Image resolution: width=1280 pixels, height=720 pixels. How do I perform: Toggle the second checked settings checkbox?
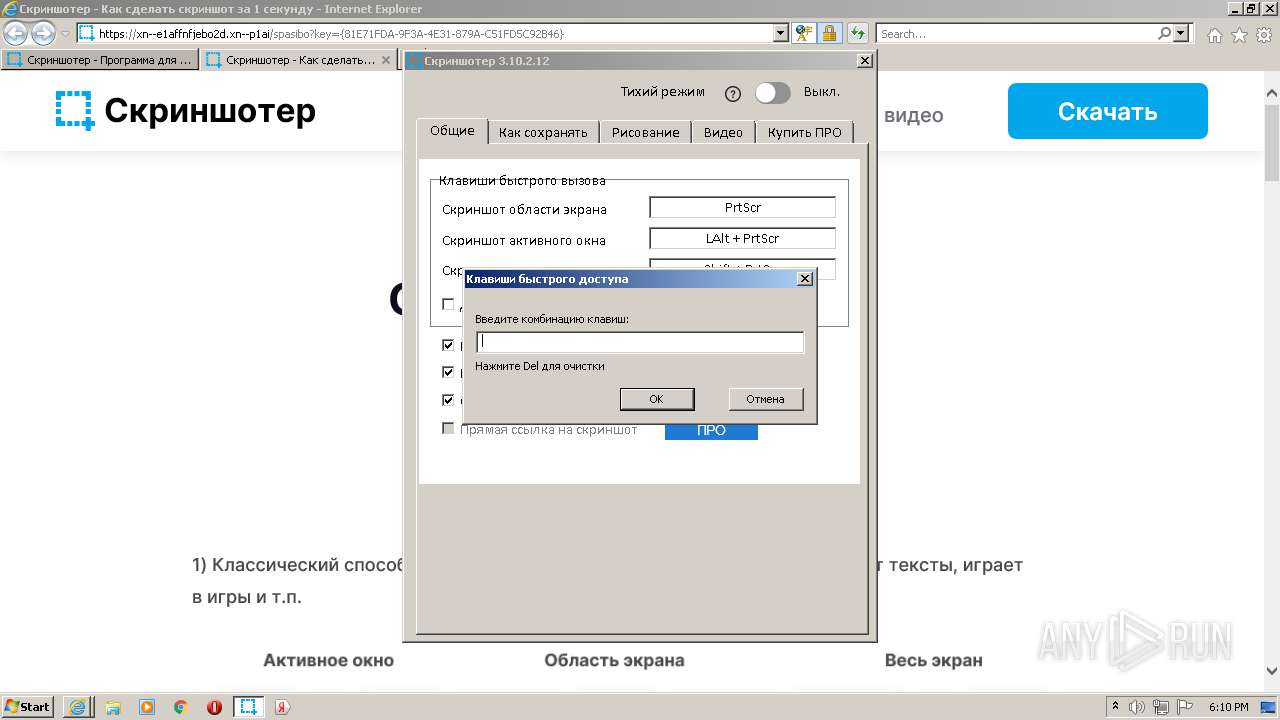pos(448,372)
